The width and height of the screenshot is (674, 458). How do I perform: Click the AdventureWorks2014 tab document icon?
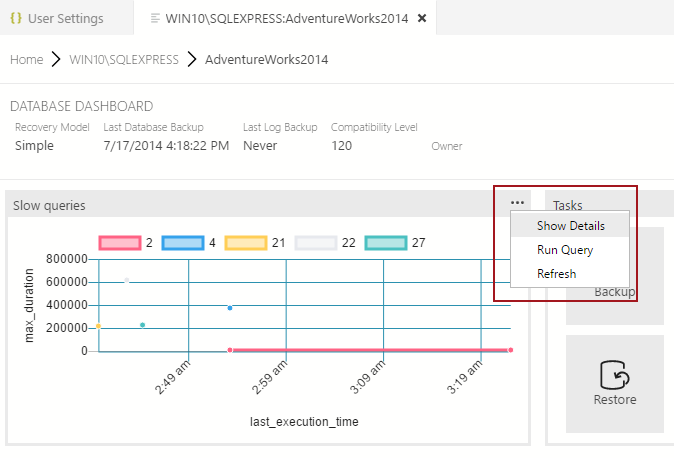click(155, 18)
